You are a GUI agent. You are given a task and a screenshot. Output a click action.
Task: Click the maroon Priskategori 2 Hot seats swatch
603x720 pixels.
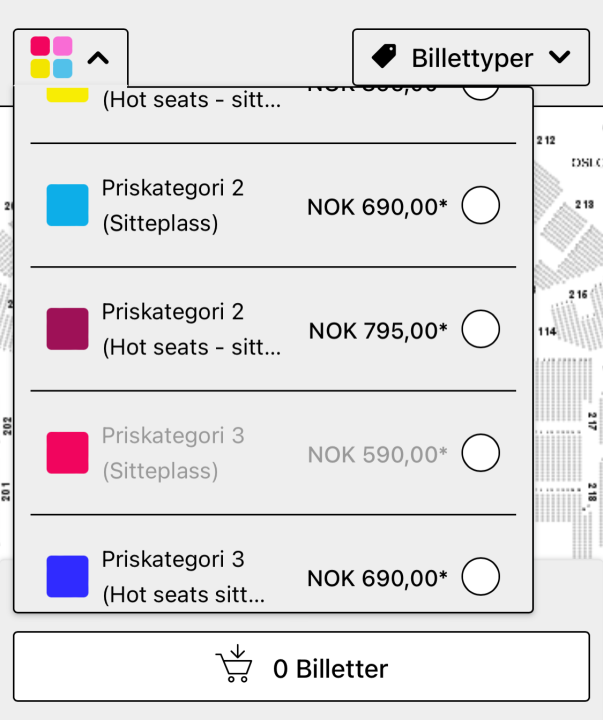(68, 329)
